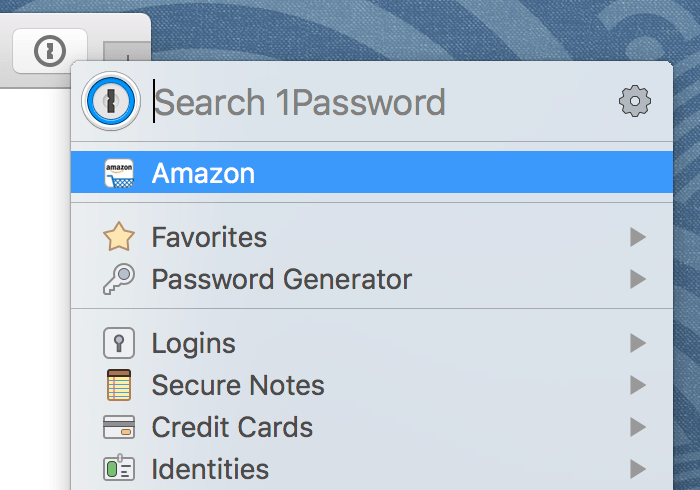
Task: Click the 1Password toolbar extension button
Action: tap(50, 50)
